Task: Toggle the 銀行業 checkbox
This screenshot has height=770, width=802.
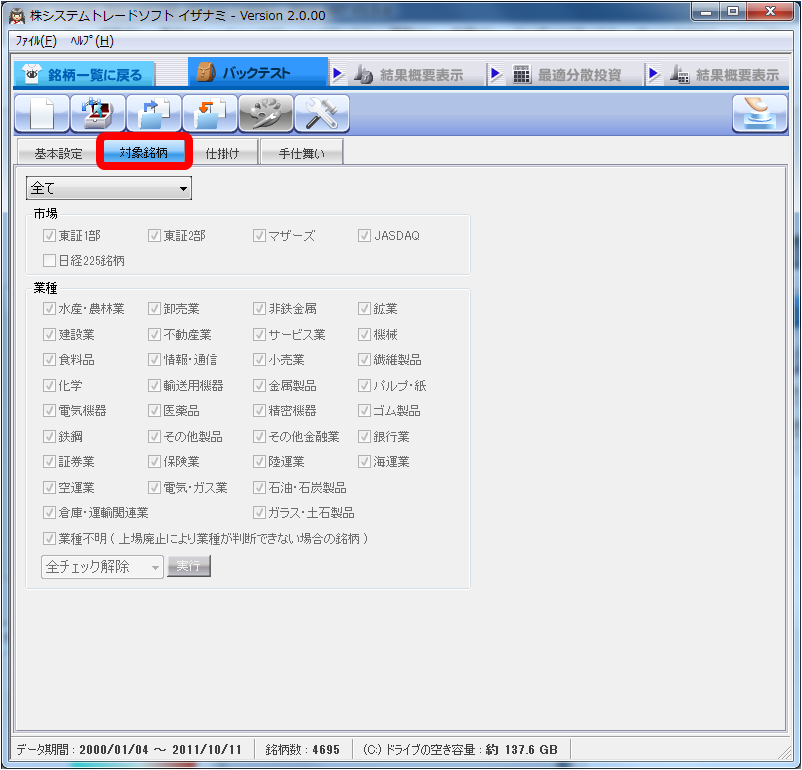Action: coord(364,436)
